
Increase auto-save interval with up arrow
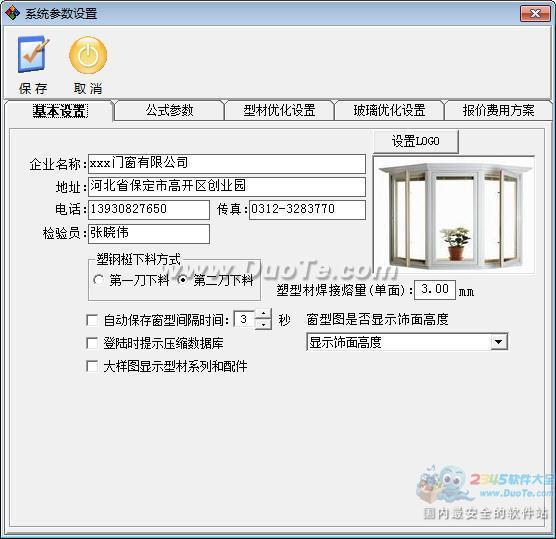pyautogui.click(x=263, y=314)
